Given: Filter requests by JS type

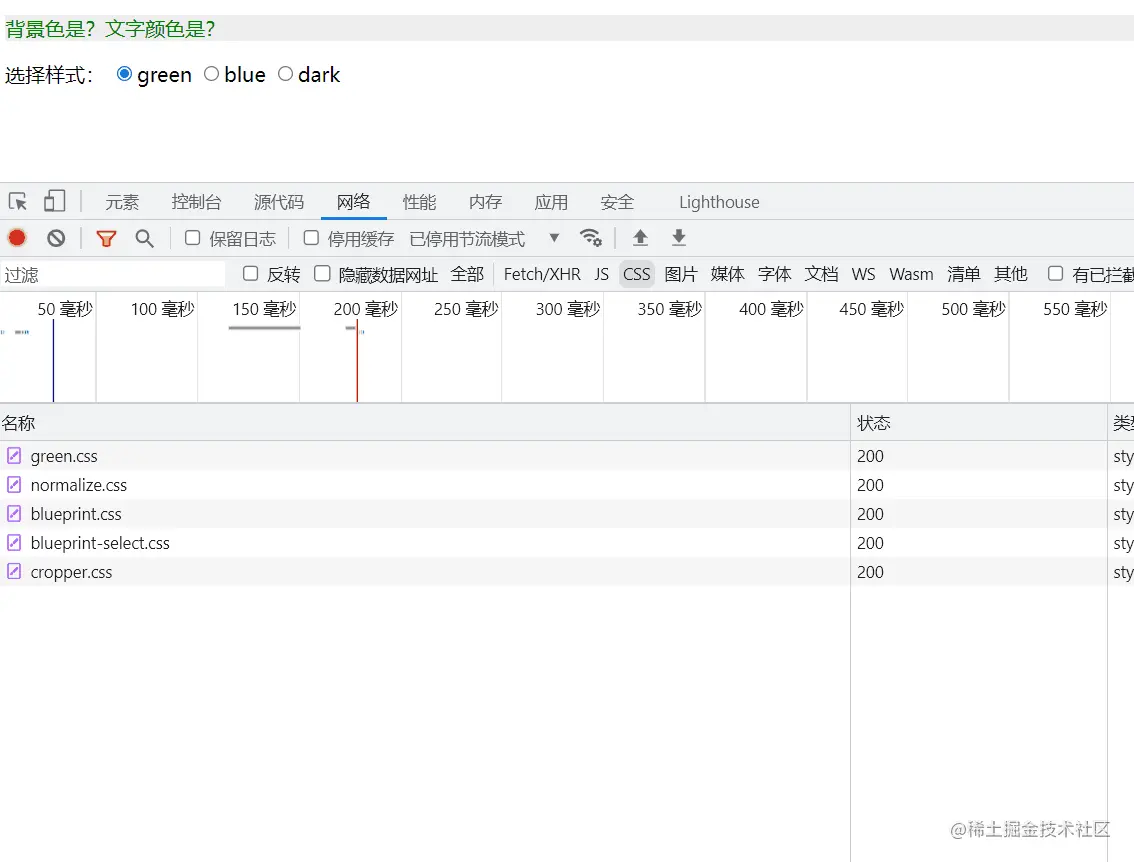Looking at the screenshot, I should coord(602,274).
